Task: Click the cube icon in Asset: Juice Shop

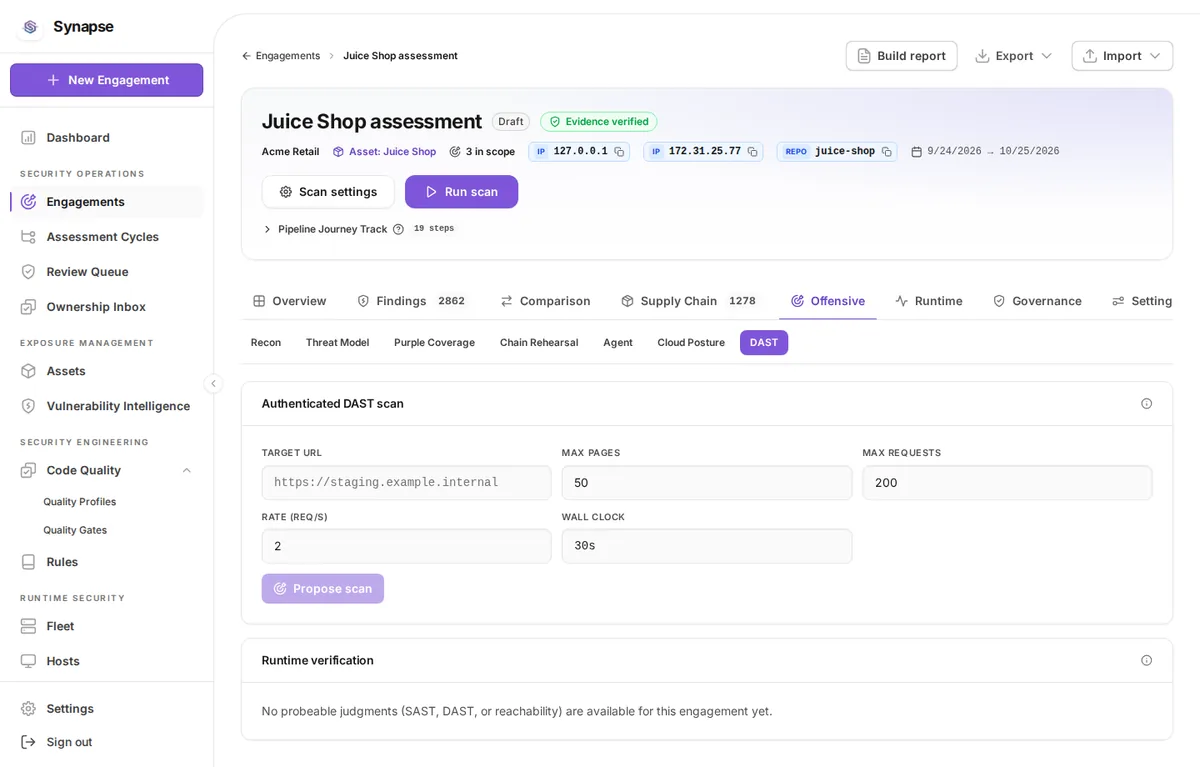Action: pos(338,152)
